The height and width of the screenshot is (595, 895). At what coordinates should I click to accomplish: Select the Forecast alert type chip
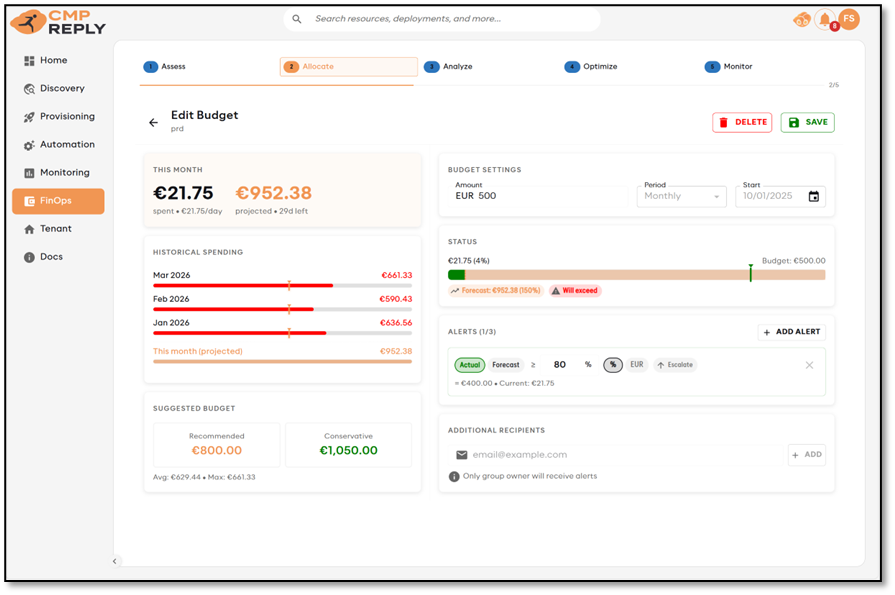click(x=505, y=365)
